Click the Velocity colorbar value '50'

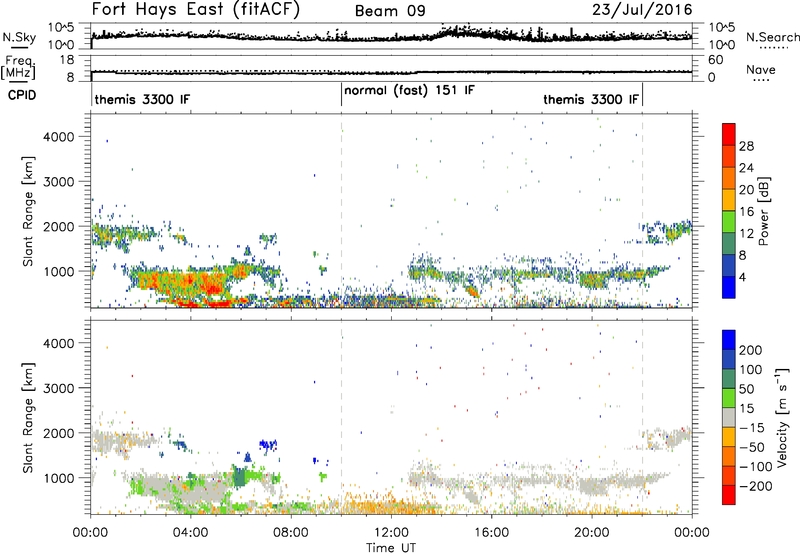pyautogui.click(x=746, y=389)
